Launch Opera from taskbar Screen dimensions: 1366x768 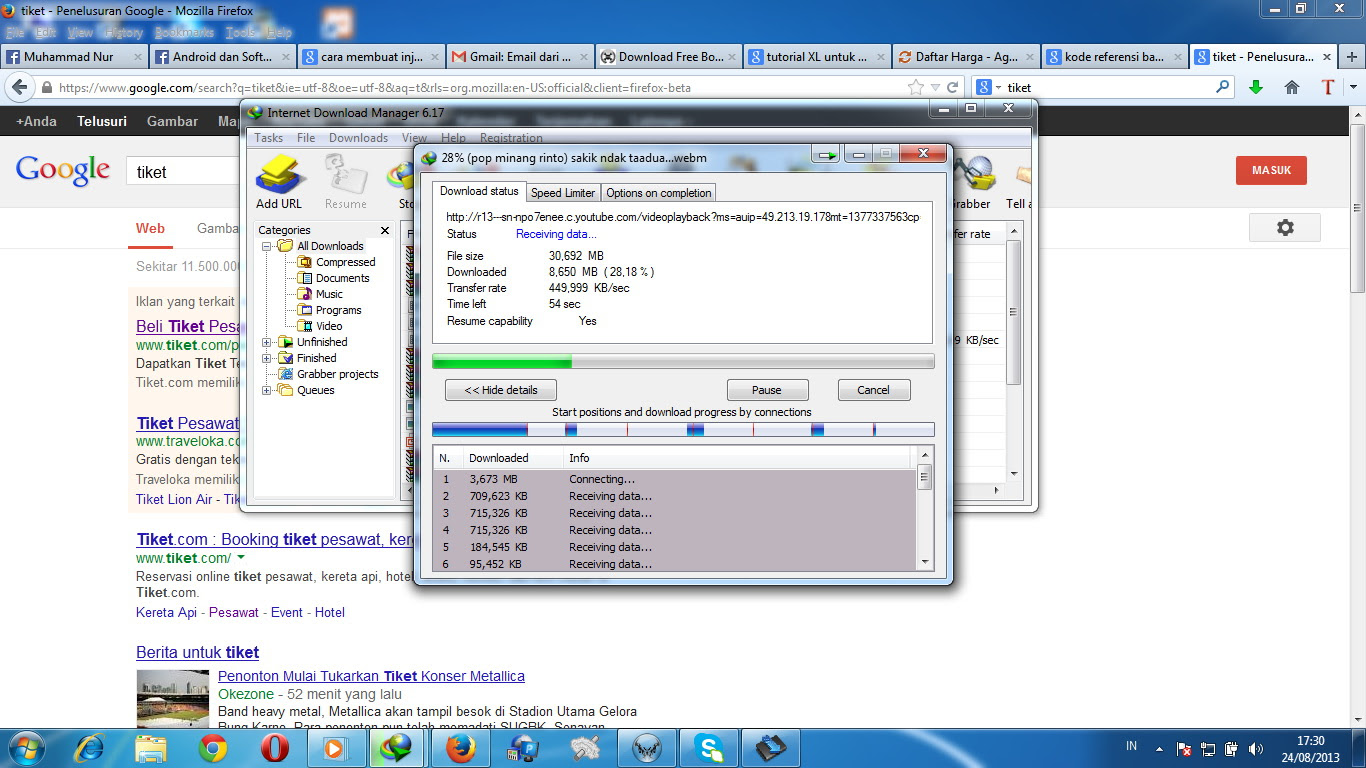(x=274, y=747)
